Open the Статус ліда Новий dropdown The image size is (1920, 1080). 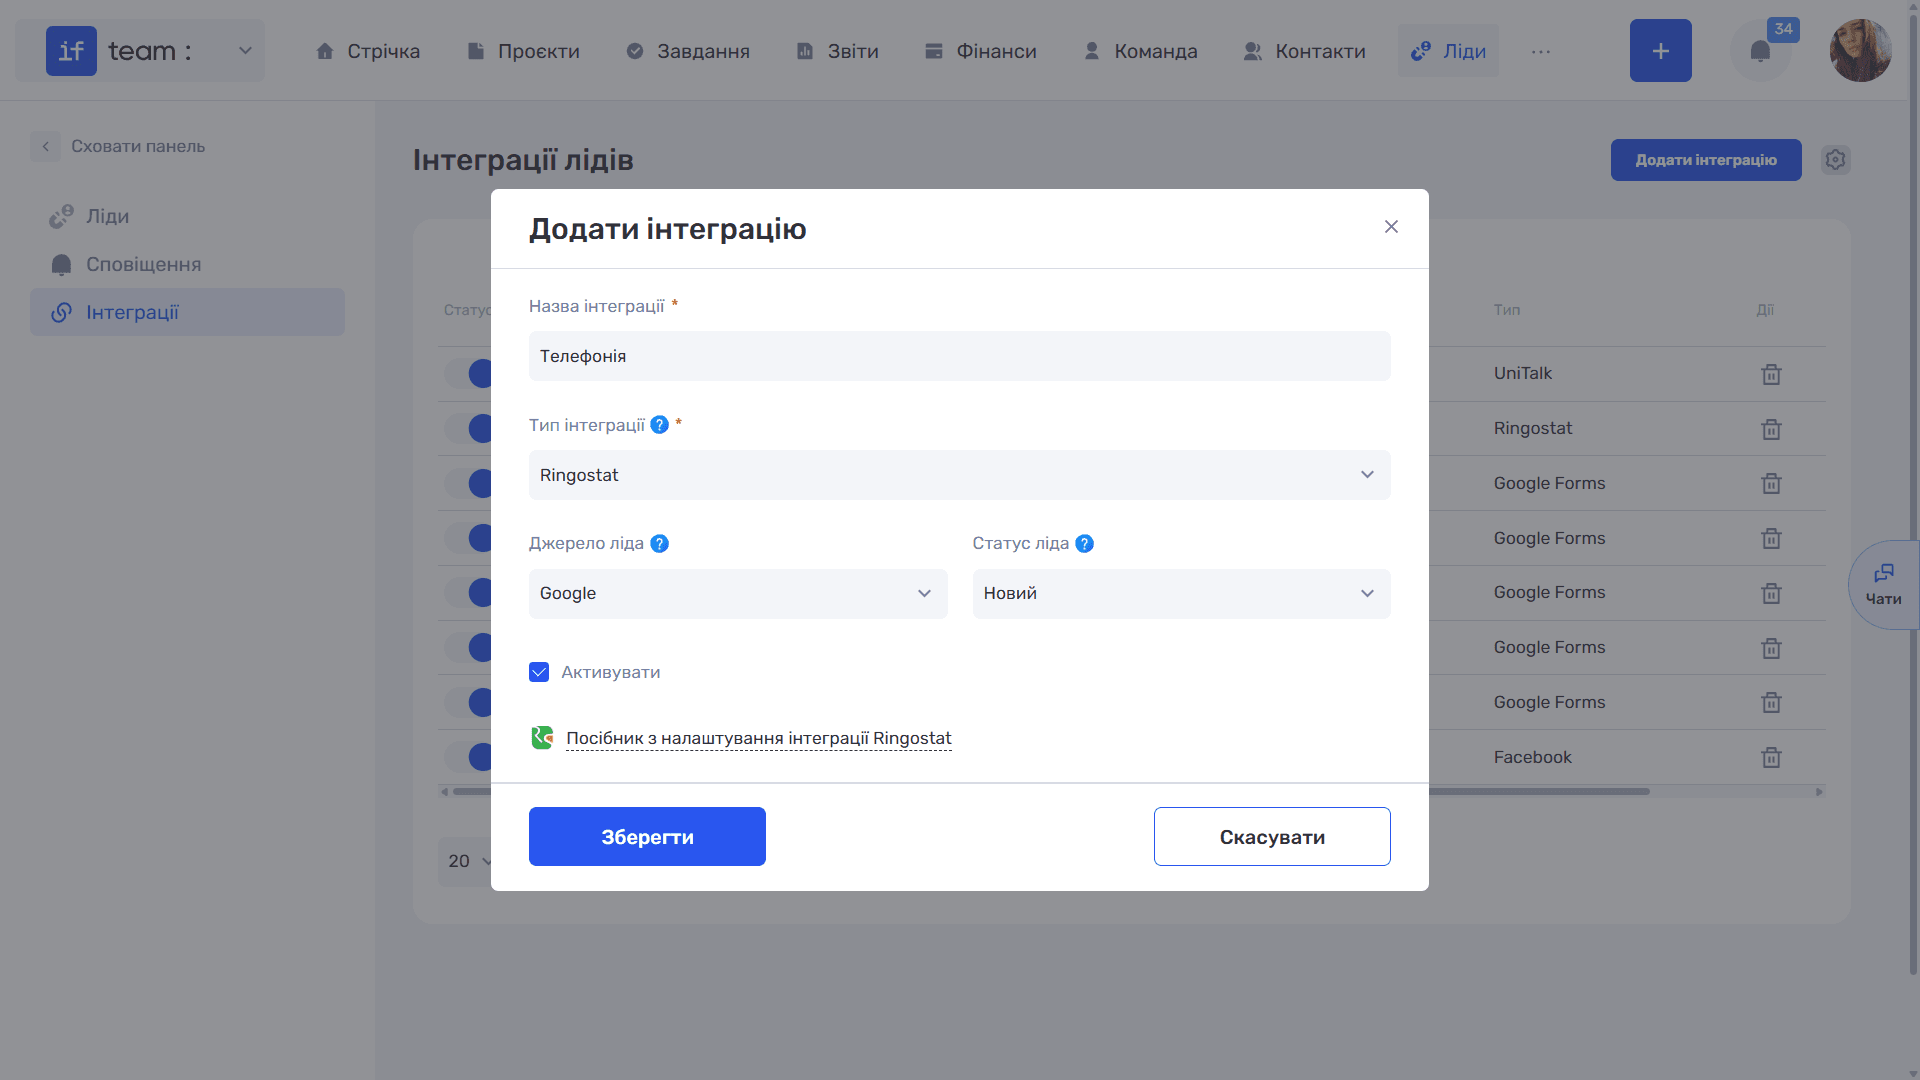[1181, 594]
